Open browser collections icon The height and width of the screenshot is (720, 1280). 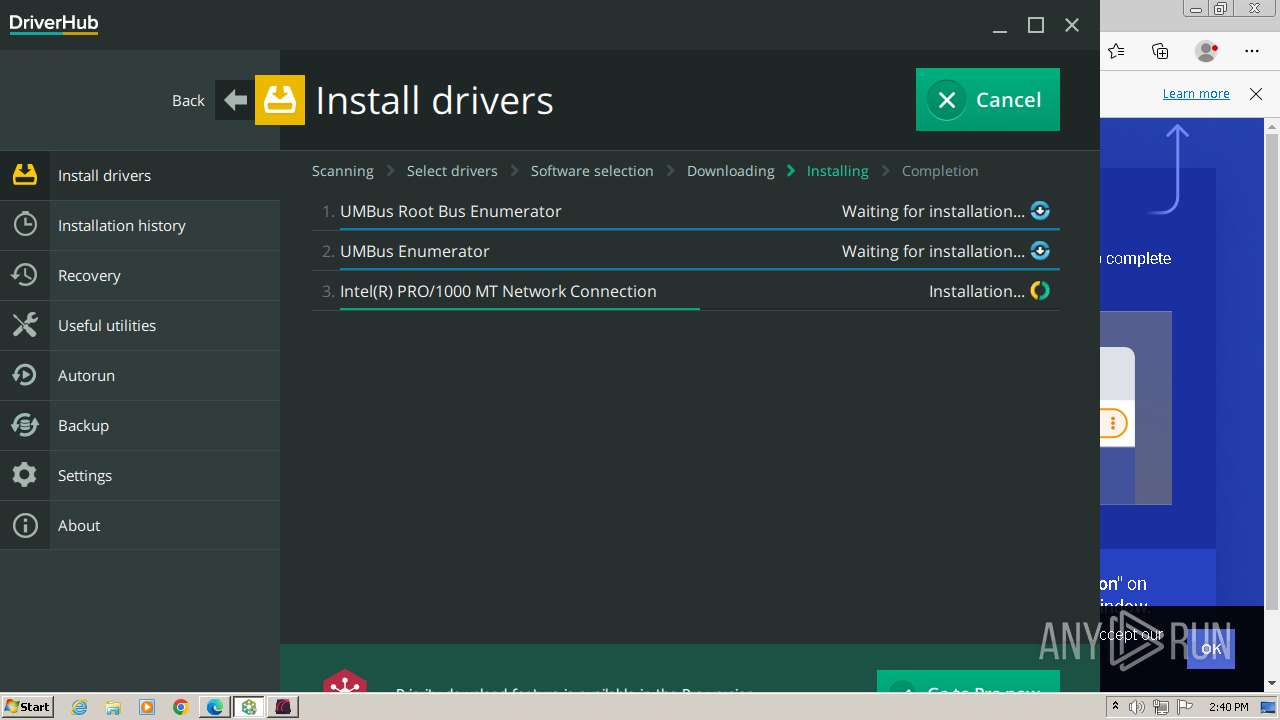[x=1160, y=51]
